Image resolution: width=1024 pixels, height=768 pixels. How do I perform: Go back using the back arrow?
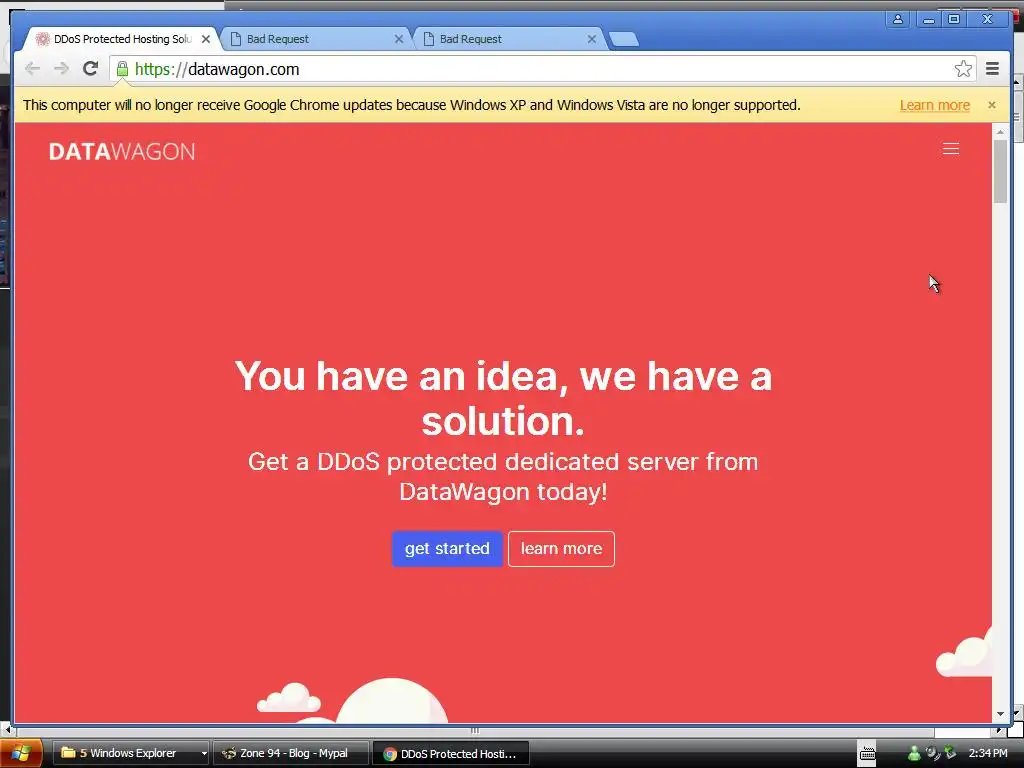coord(32,69)
